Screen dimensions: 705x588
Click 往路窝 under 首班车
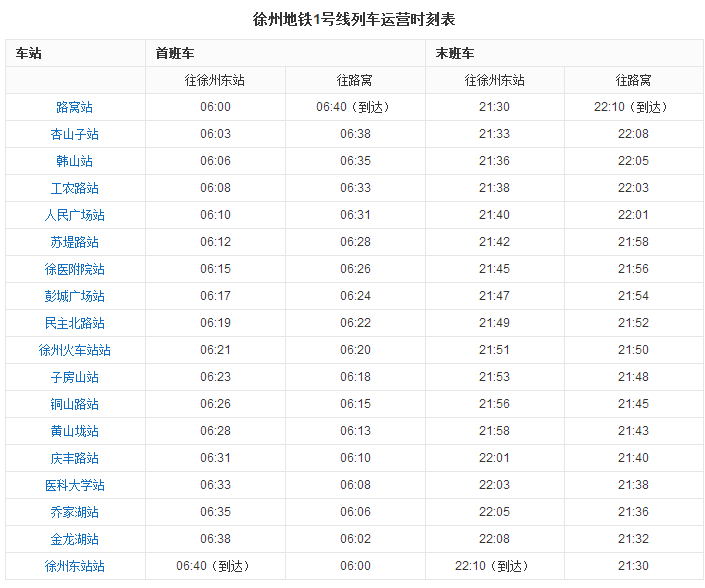tap(355, 80)
